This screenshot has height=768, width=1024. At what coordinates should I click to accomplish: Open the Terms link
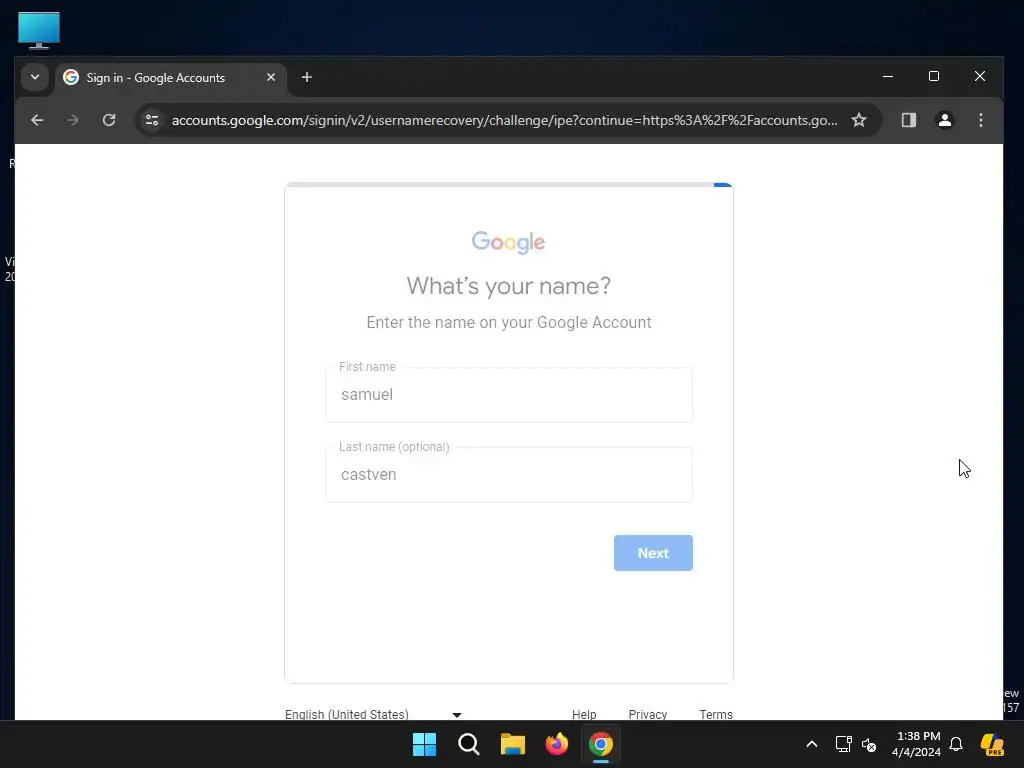[716, 714]
